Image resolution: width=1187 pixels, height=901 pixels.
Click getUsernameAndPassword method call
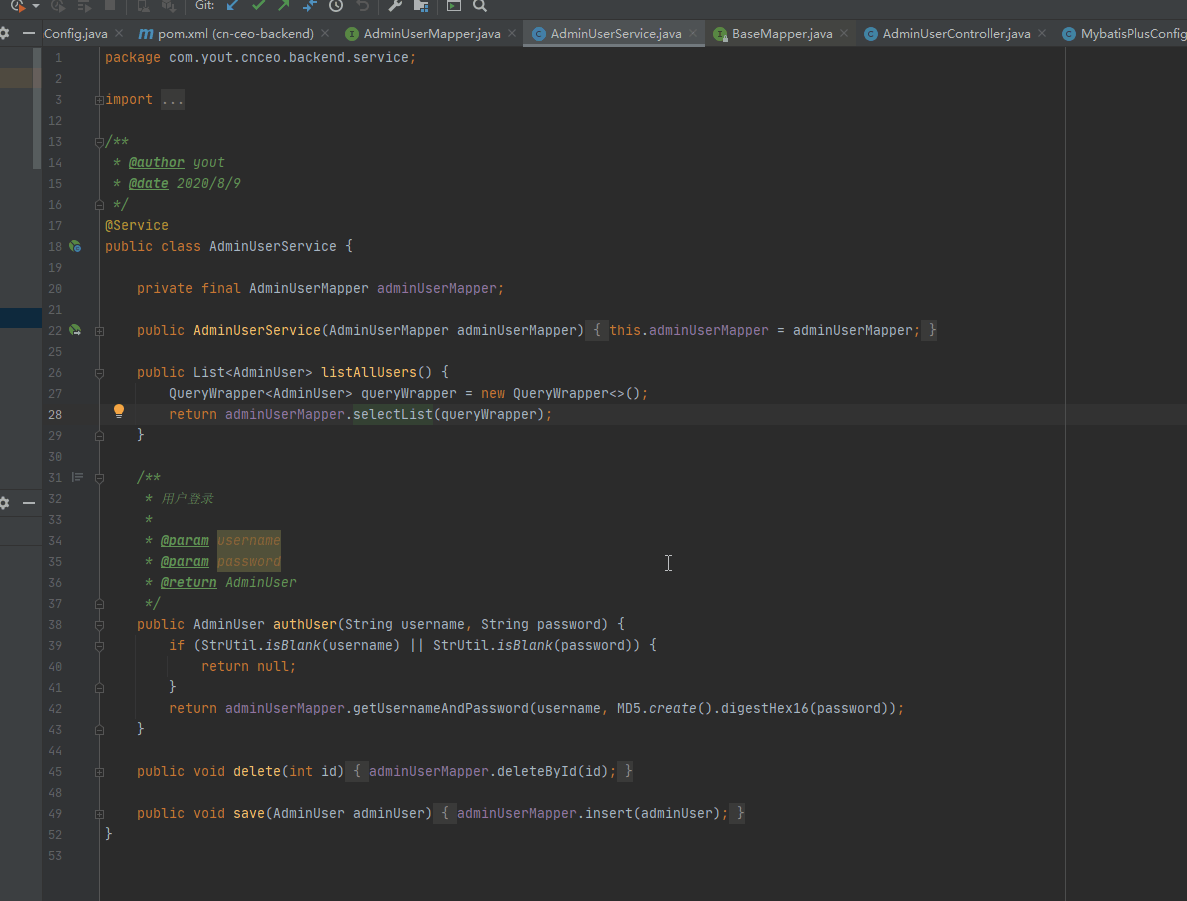point(441,708)
